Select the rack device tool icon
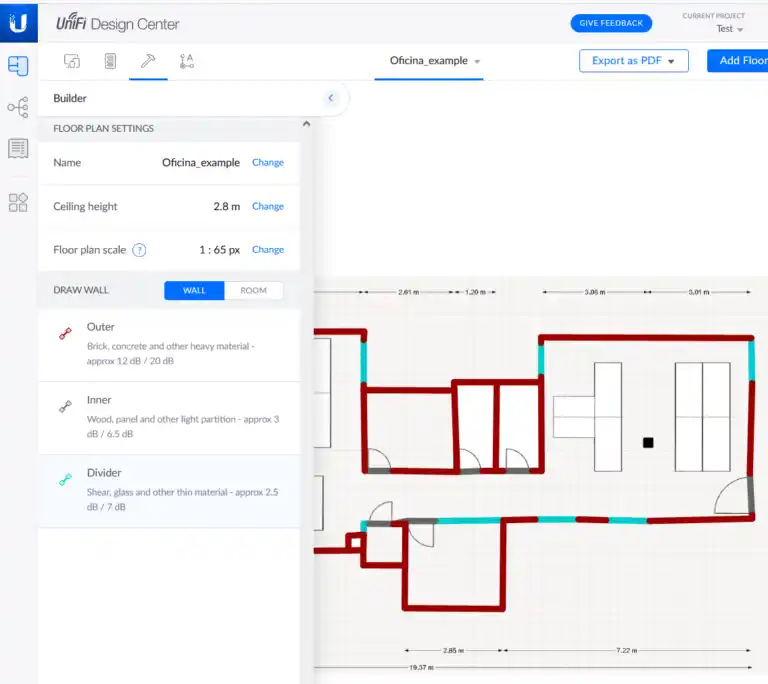Image resolution: width=768 pixels, height=684 pixels. coord(110,61)
